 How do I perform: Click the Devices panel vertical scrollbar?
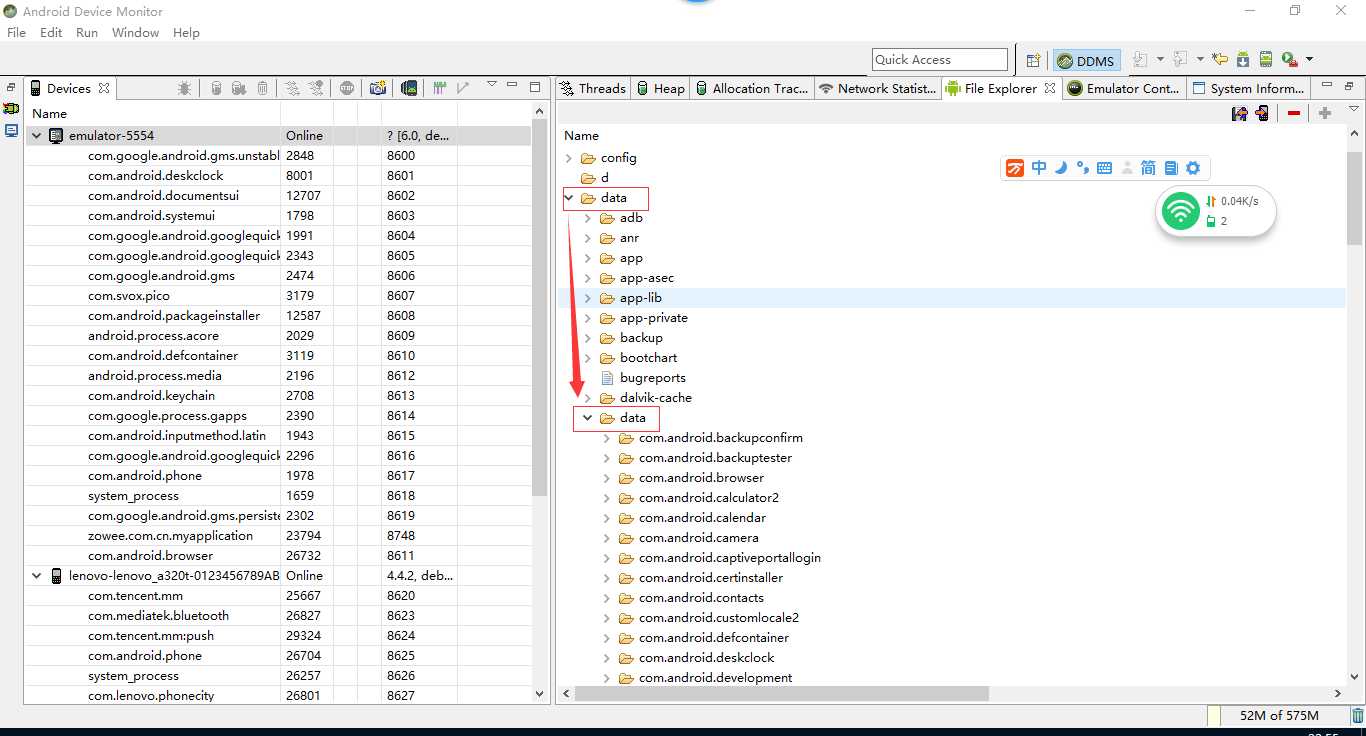540,308
